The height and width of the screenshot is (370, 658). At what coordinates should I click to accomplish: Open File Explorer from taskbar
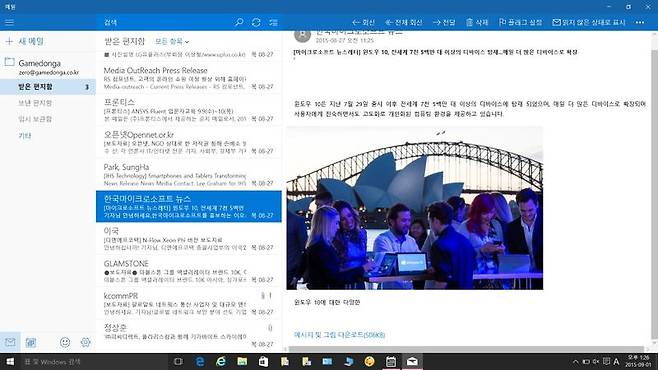click(x=242, y=362)
